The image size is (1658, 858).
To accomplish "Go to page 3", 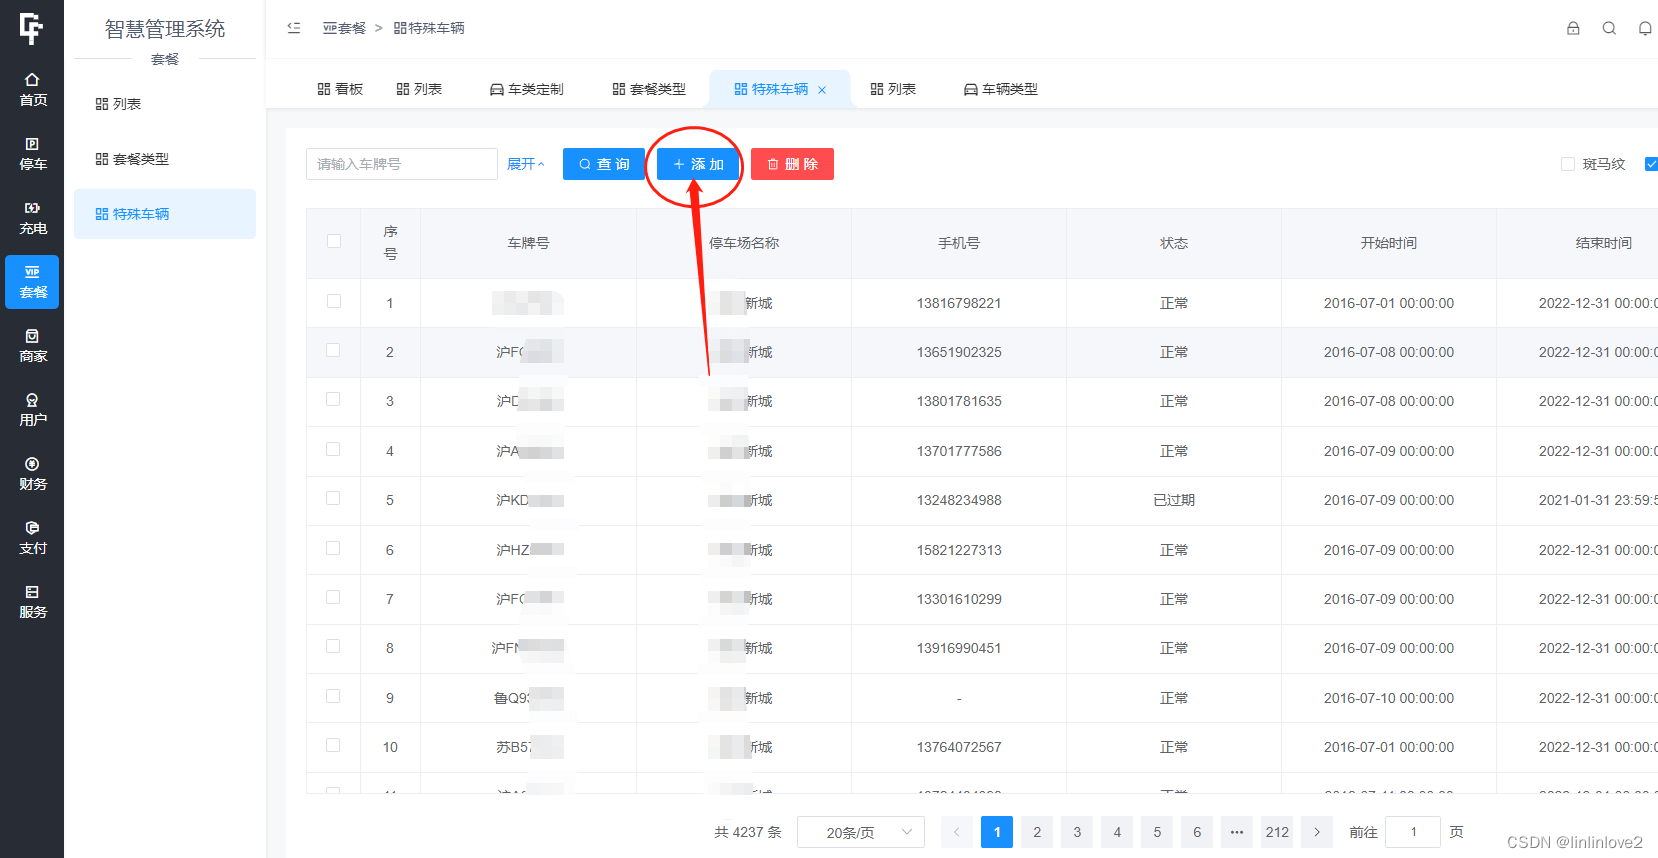I will pyautogui.click(x=1077, y=832).
